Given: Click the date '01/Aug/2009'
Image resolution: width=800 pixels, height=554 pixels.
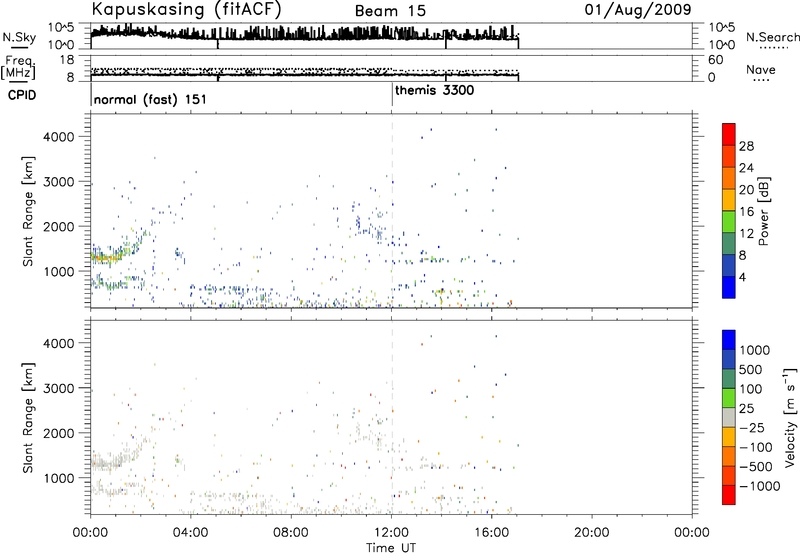Looking at the screenshot, I should point(638,10).
